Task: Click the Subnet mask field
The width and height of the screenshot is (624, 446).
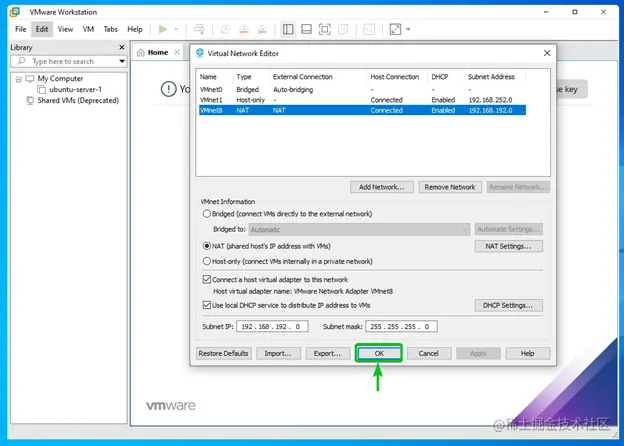Action: pyautogui.click(x=402, y=326)
